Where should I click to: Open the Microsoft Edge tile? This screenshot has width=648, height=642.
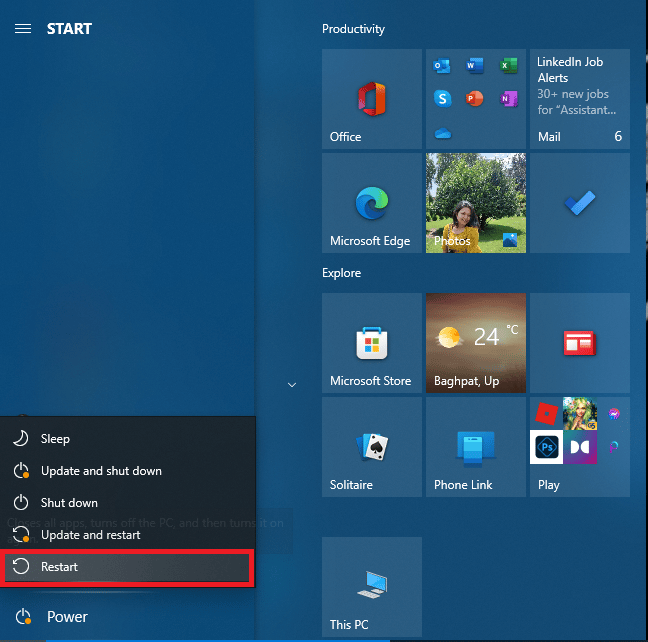(x=372, y=203)
